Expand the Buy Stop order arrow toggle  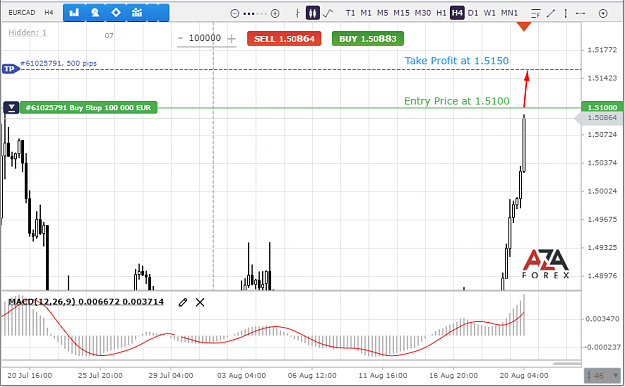click(x=11, y=108)
